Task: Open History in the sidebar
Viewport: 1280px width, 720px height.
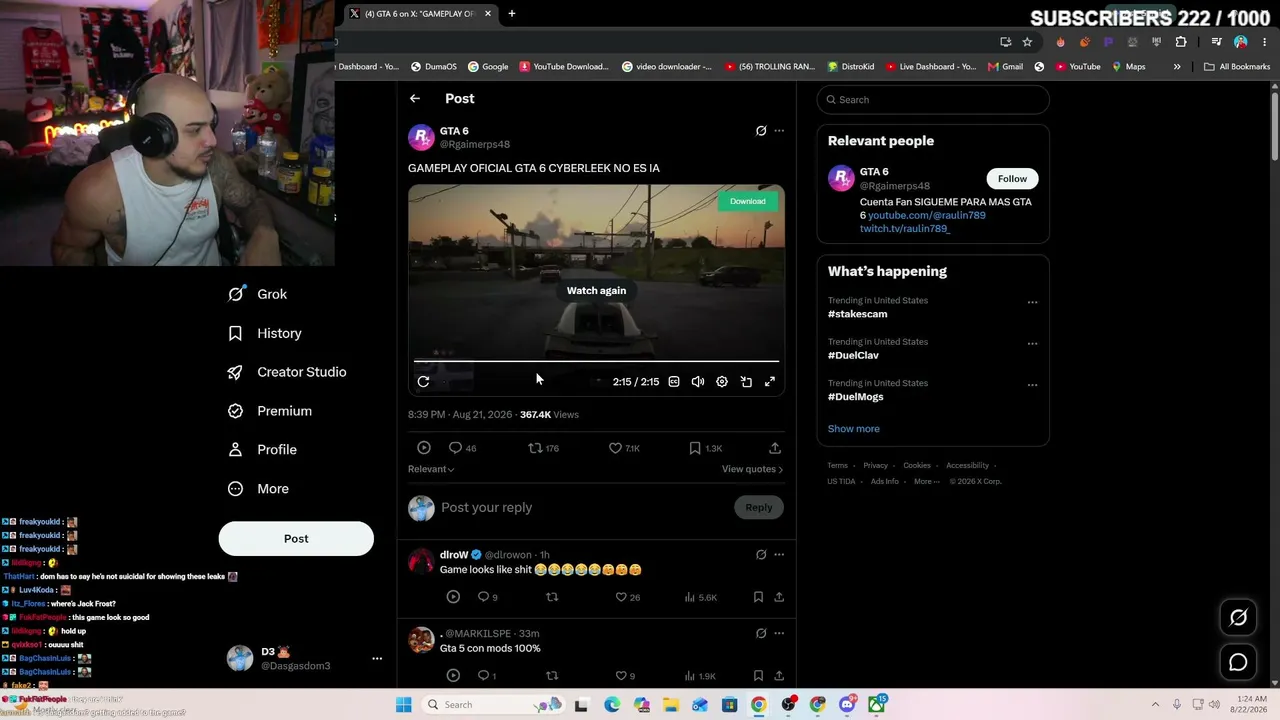Action: 265,333
